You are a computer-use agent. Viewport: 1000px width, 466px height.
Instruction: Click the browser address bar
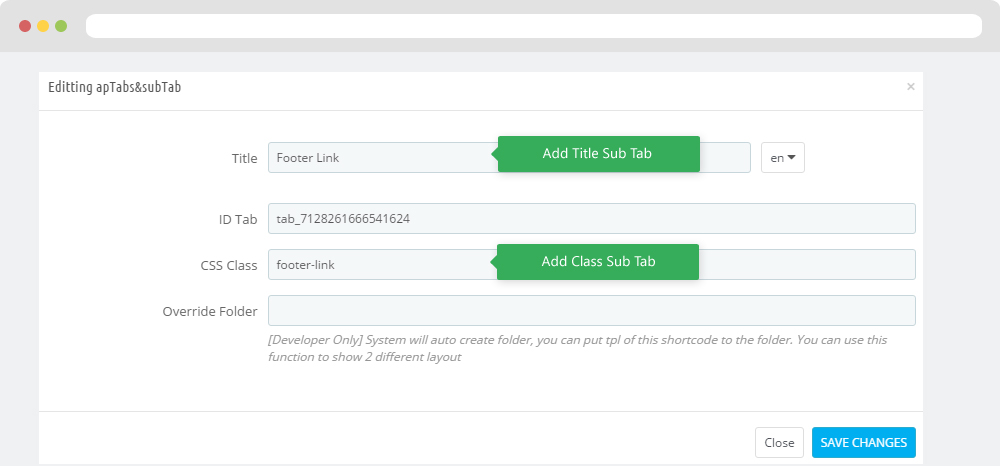pos(534,26)
